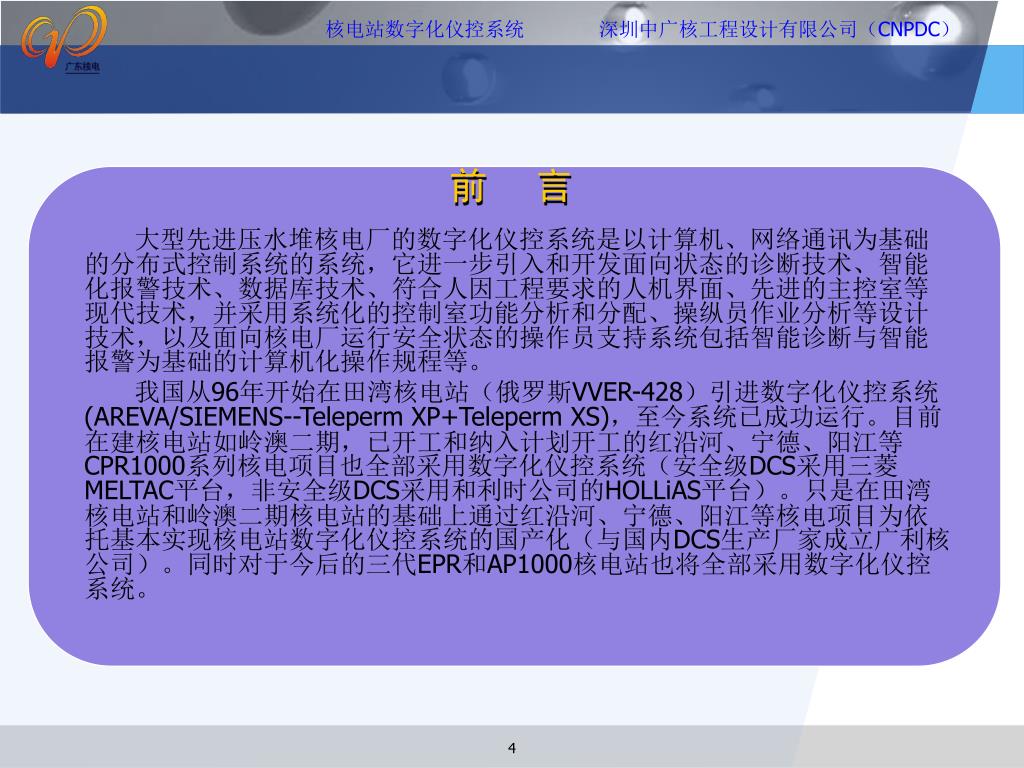Click the line starting 技术，以及面向核电厂

507,337
